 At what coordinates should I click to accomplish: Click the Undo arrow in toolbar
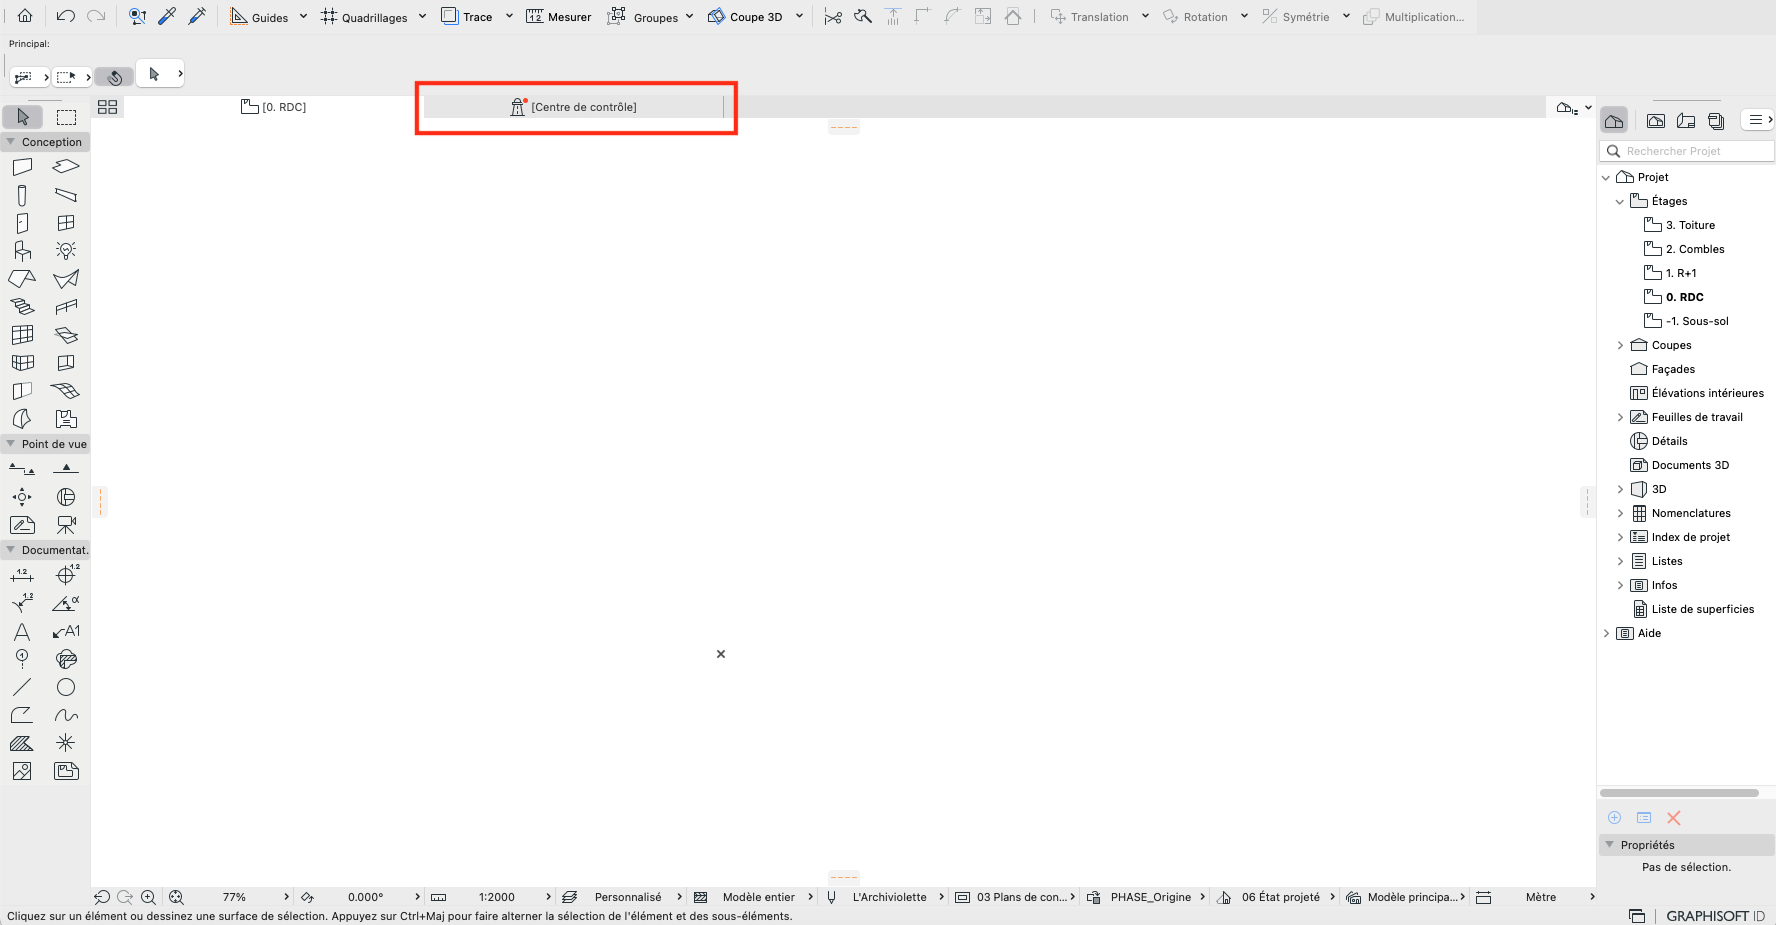click(65, 16)
